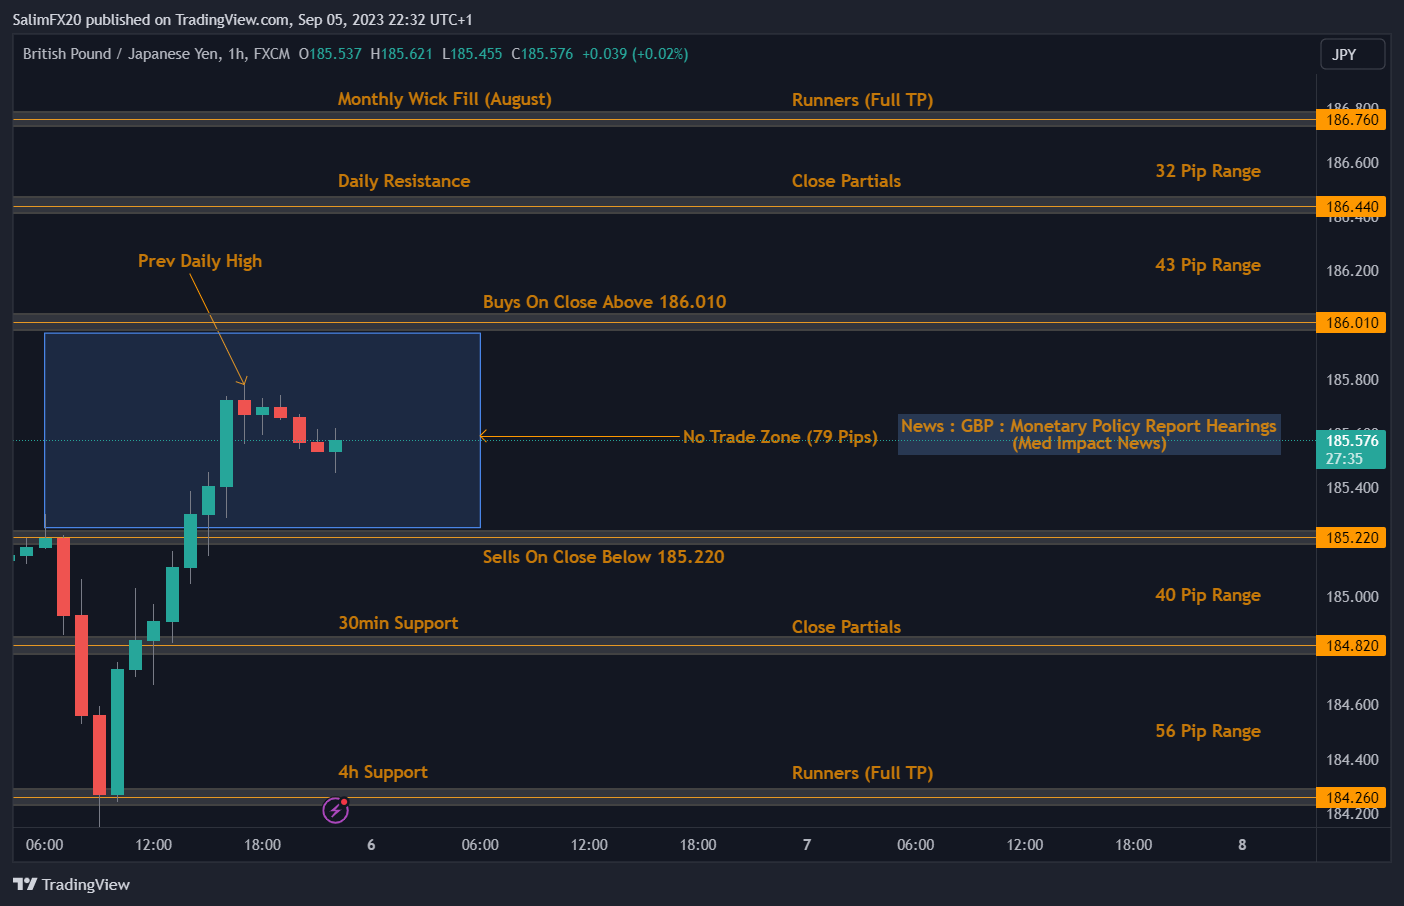This screenshot has height=906, width=1404.
Task: Click the 186.760 price level label
Action: click(x=1351, y=120)
